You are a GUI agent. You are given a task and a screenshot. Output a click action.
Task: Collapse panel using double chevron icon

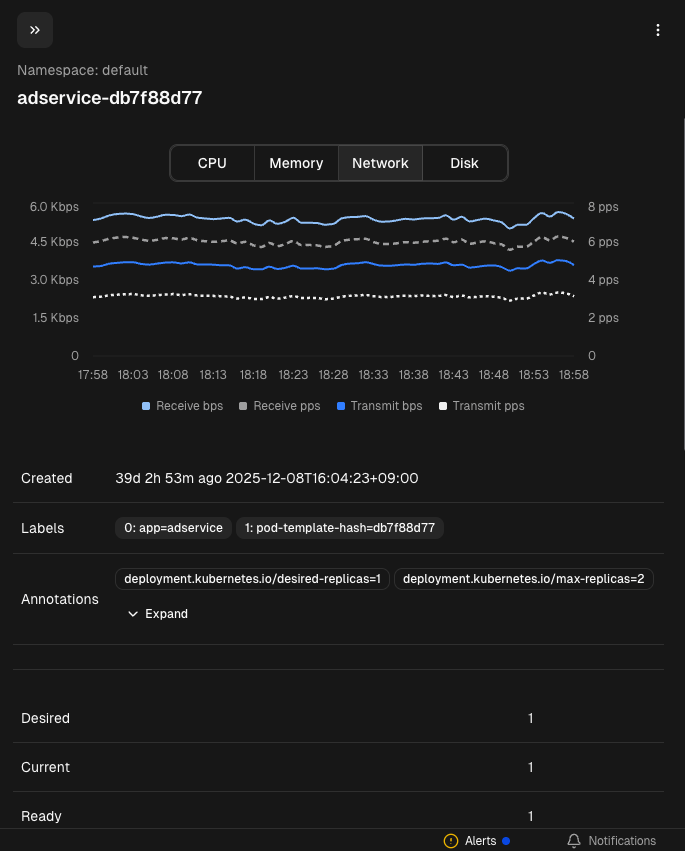click(35, 30)
